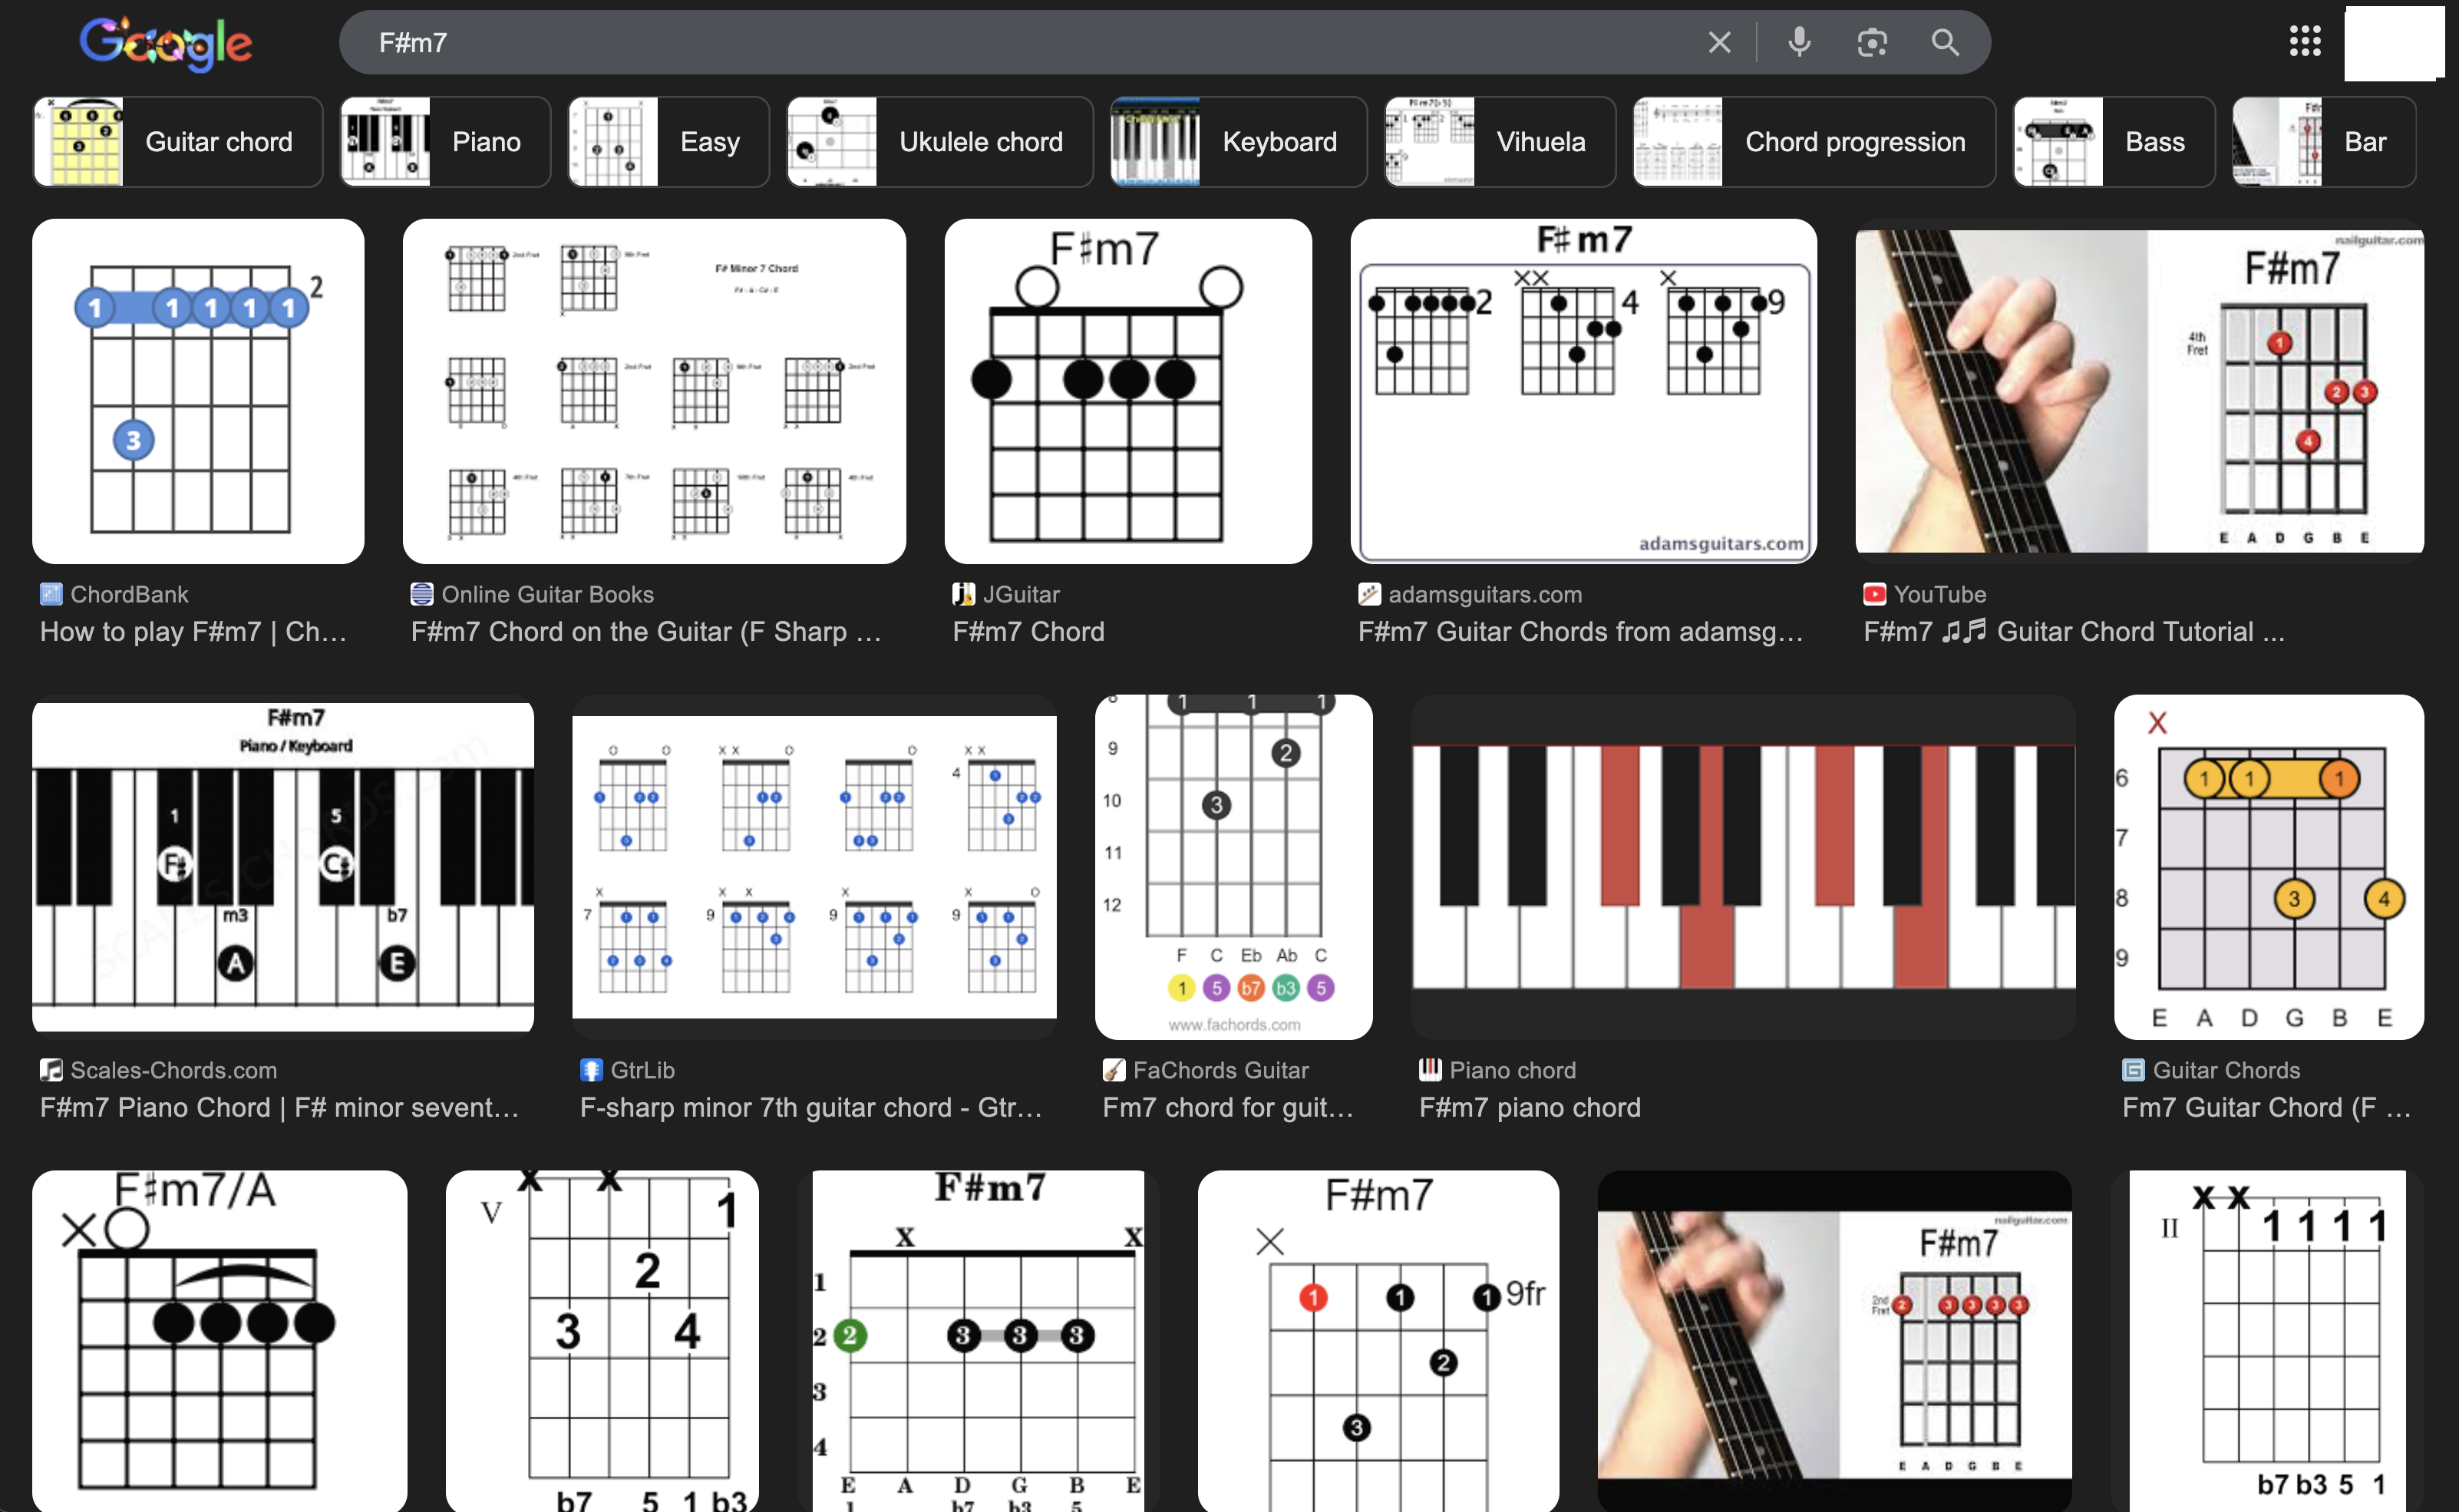
Task: Open 'How to play F#m7' ChordBank link
Action: point(193,631)
